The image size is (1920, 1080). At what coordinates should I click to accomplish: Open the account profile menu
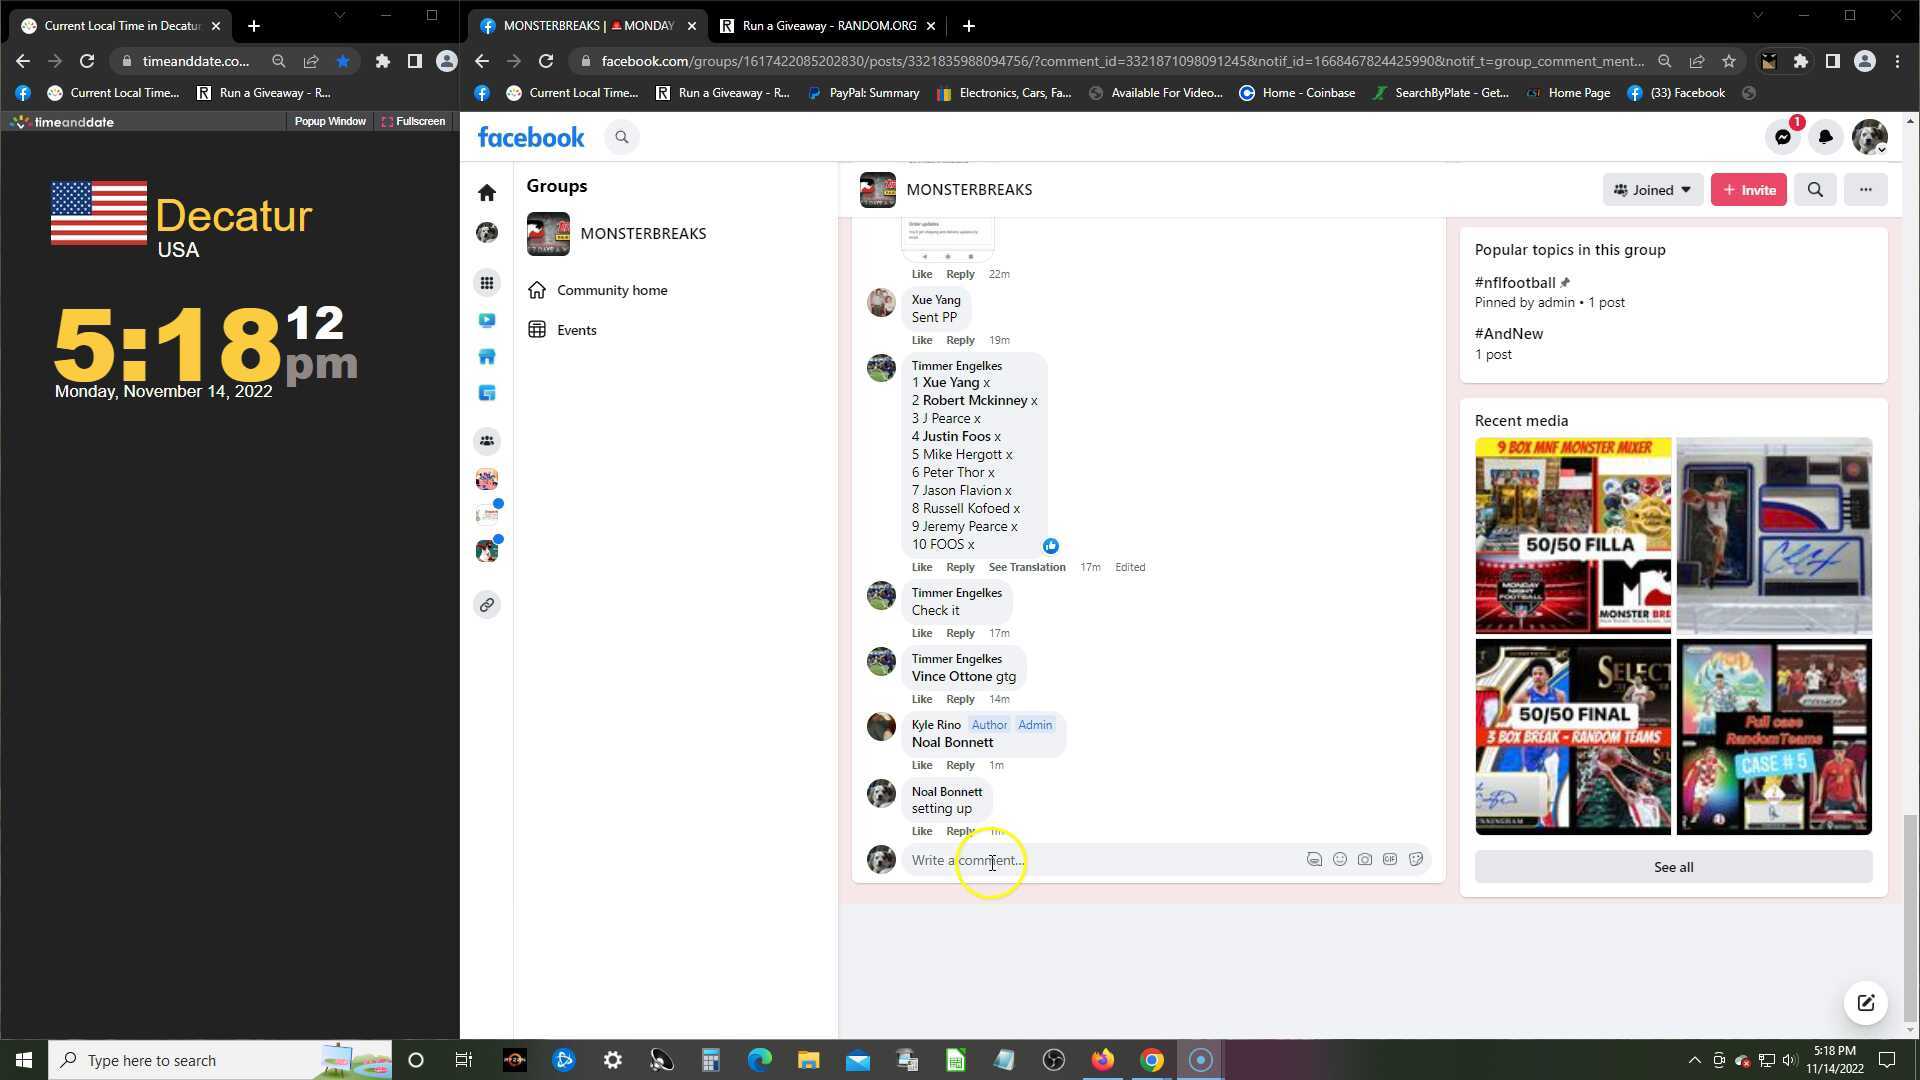[x=1868, y=137]
